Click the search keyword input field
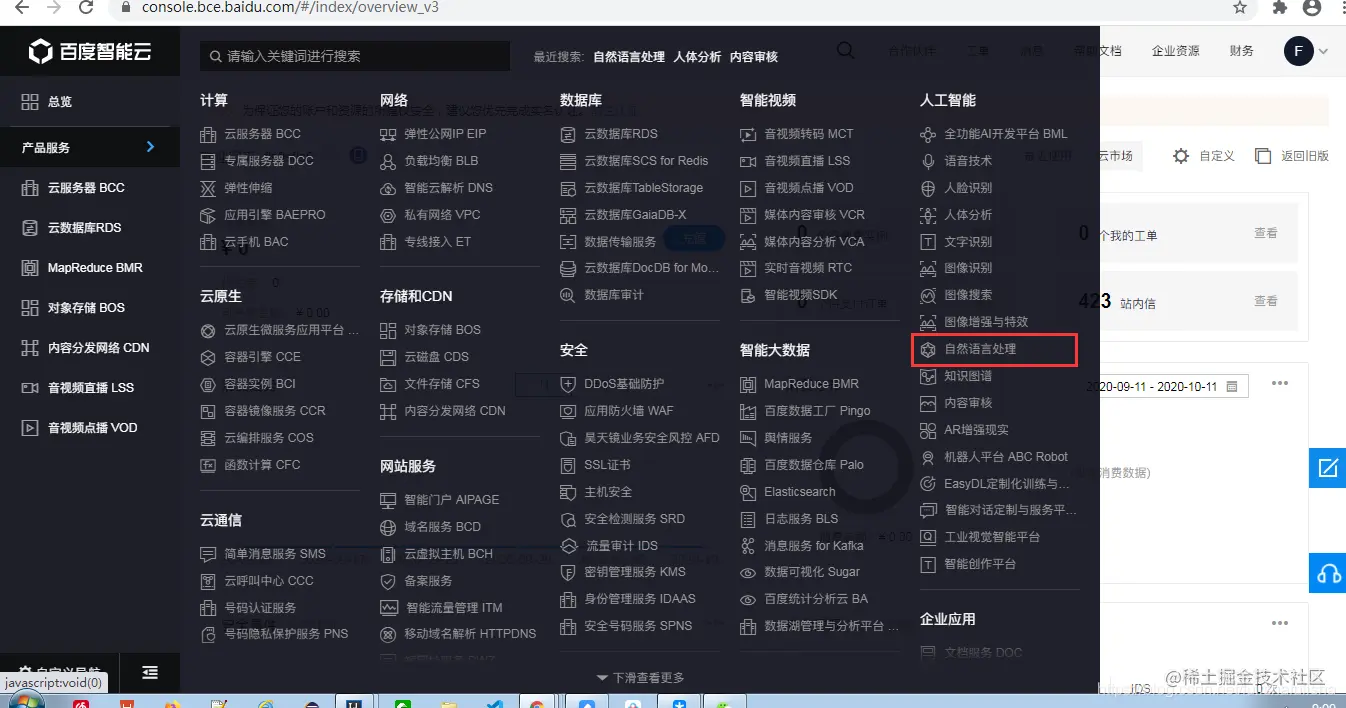This screenshot has width=1346, height=708. coord(354,57)
